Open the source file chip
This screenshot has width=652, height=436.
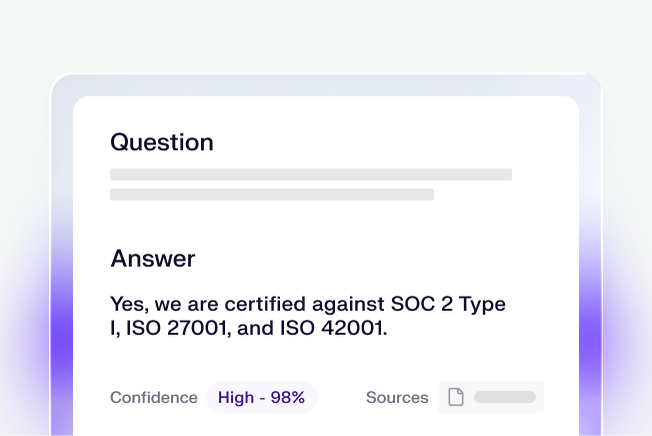point(491,397)
